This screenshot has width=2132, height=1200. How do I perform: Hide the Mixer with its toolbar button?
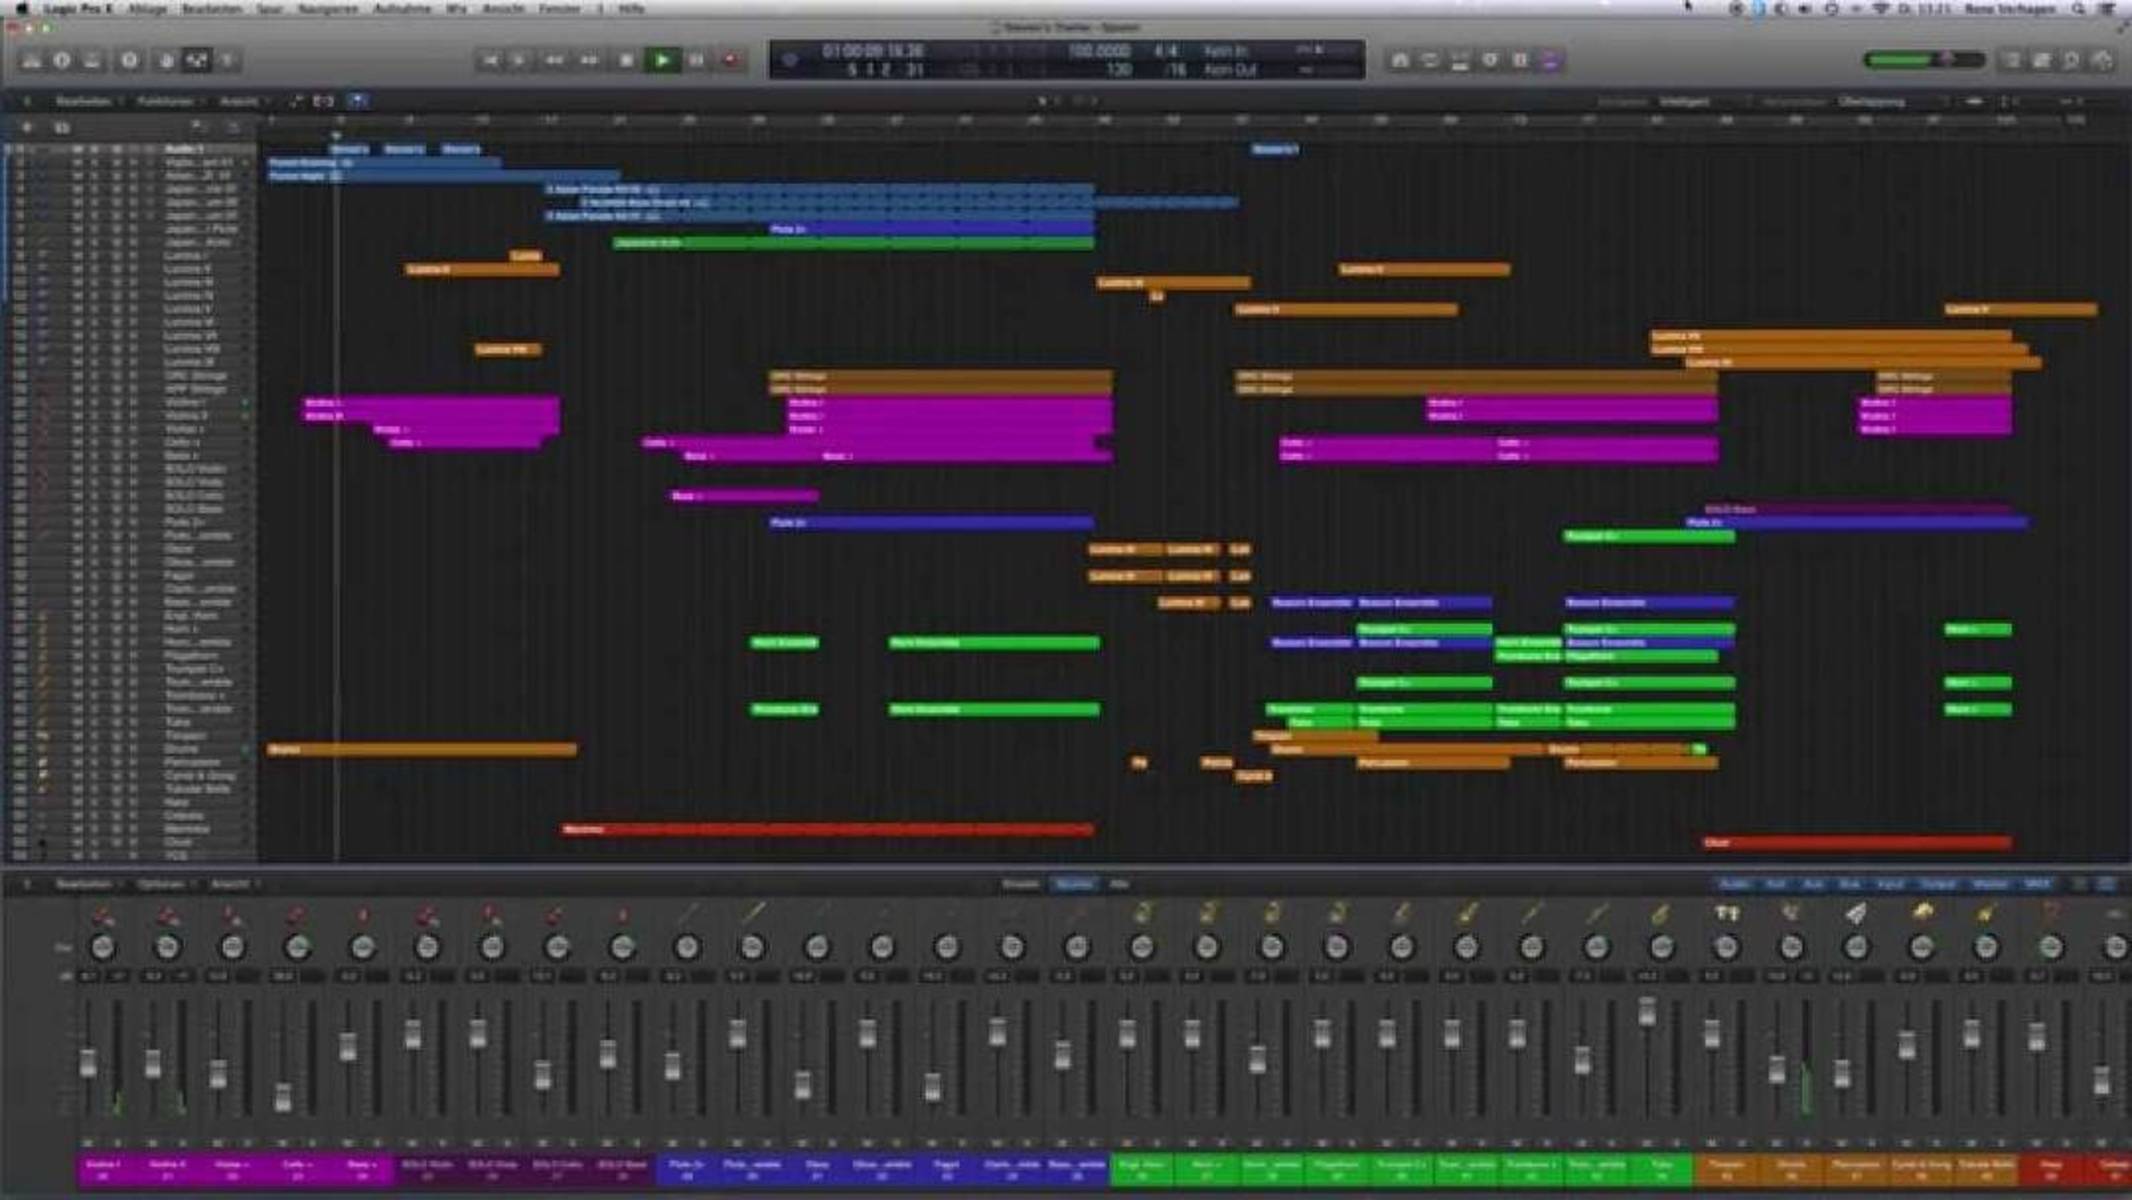coord(197,61)
